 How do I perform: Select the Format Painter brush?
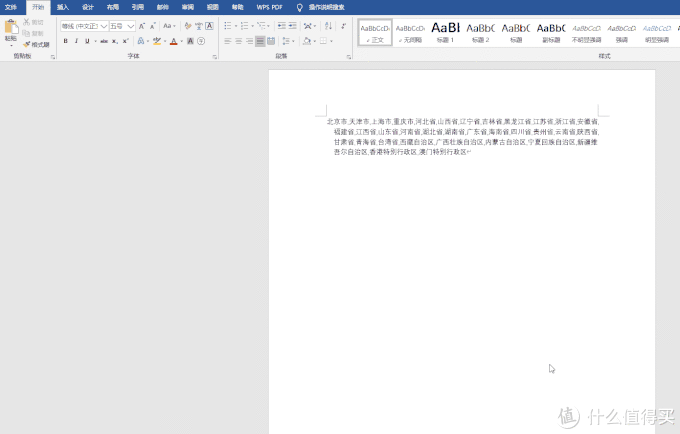[x=26, y=44]
